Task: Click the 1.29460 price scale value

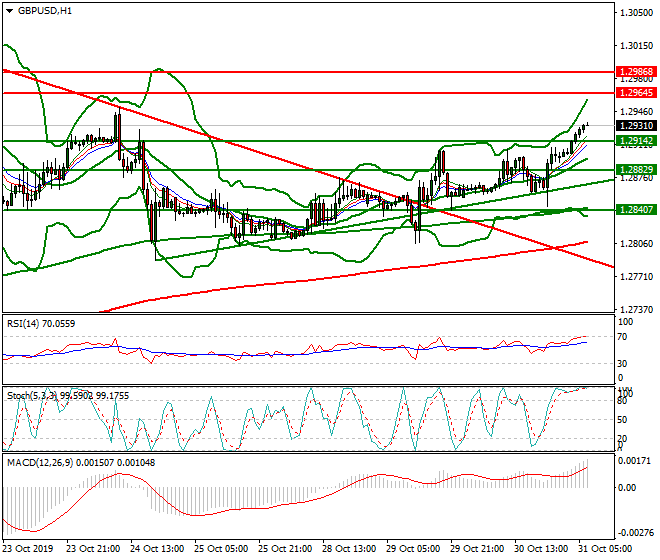Action: pyautogui.click(x=637, y=112)
